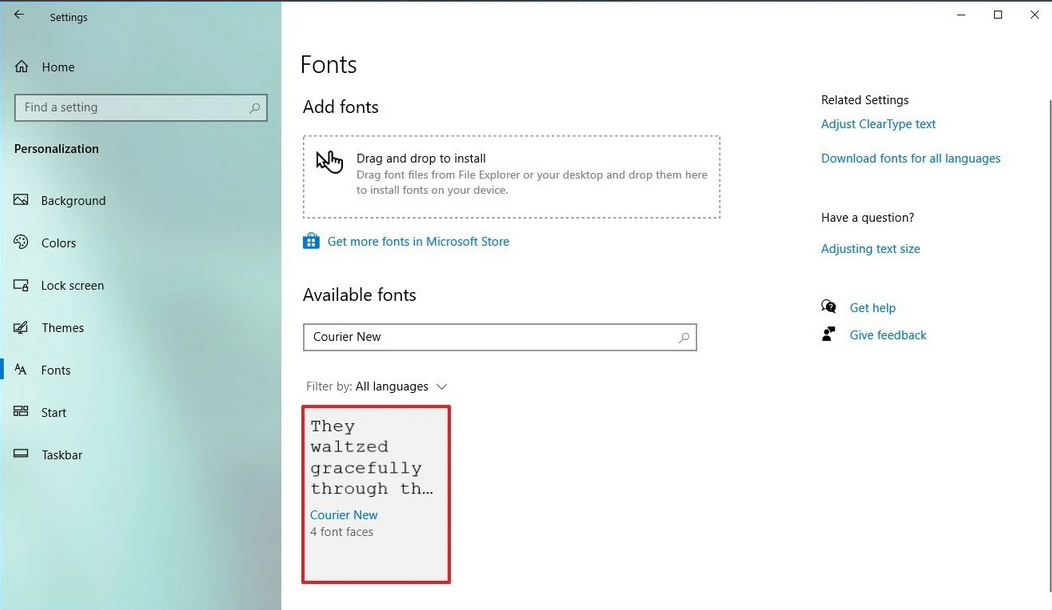The width and height of the screenshot is (1052, 610).
Task: Click the Lock screen icon
Action: tap(21, 285)
